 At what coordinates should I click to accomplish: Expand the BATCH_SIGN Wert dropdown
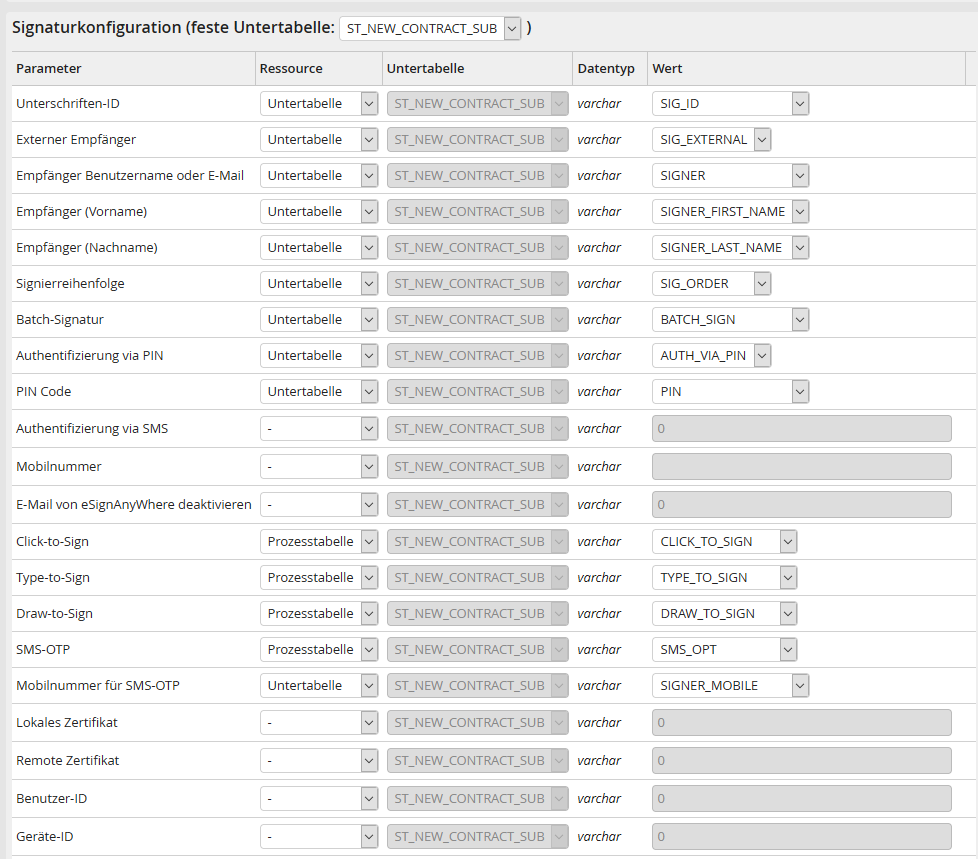[730, 319]
